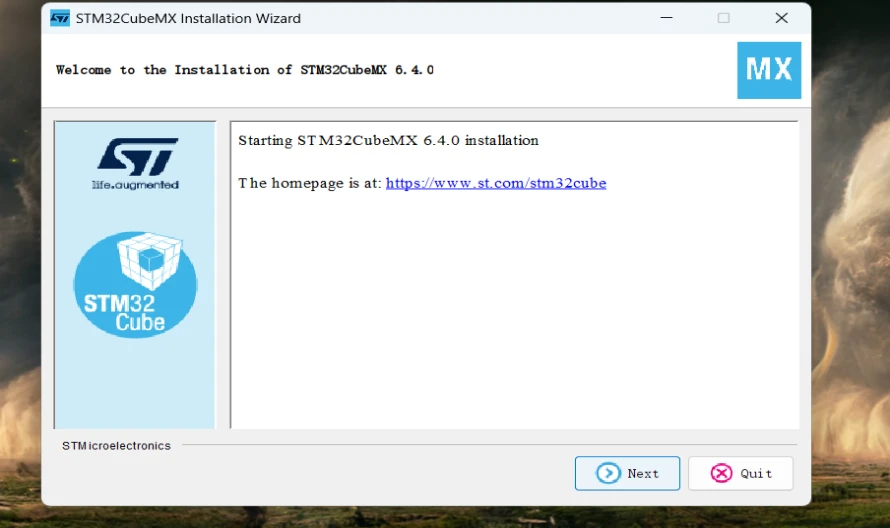Click the Quit button

pyautogui.click(x=740, y=473)
